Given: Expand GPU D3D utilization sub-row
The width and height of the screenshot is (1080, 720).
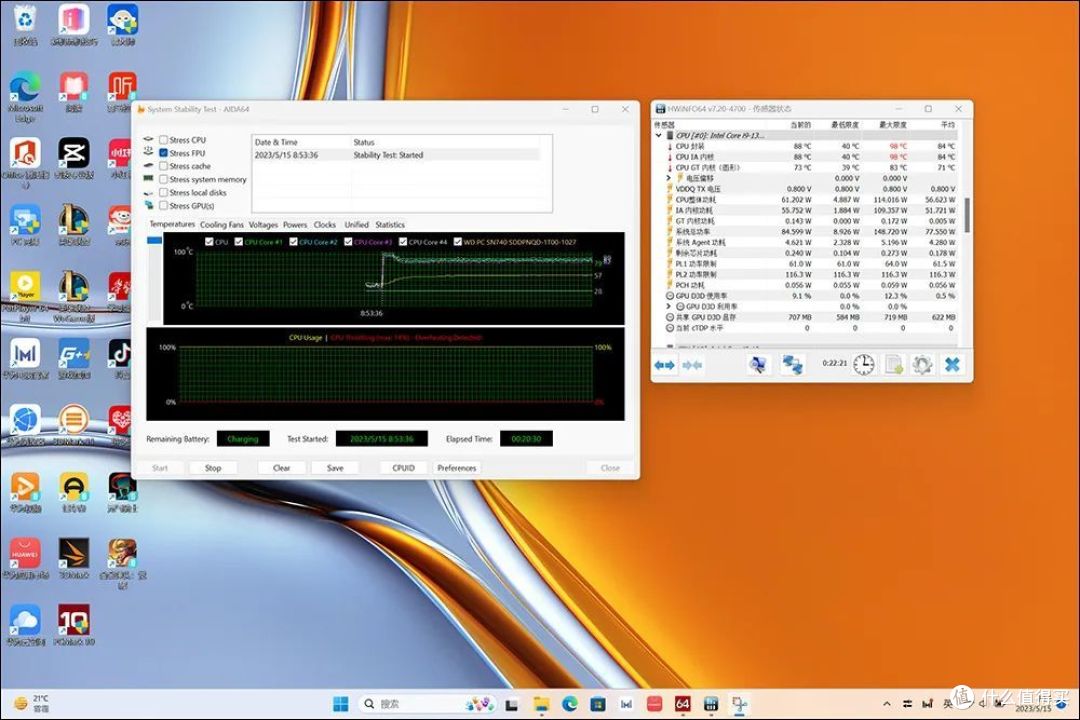Looking at the screenshot, I should pyautogui.click(x=668, y=307).
